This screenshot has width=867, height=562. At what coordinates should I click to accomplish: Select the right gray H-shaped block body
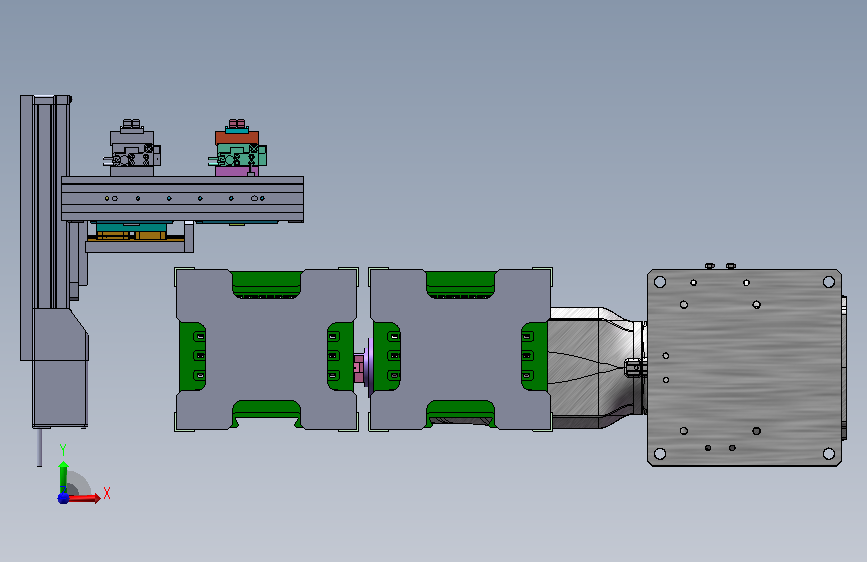click(x=460, y=350)
